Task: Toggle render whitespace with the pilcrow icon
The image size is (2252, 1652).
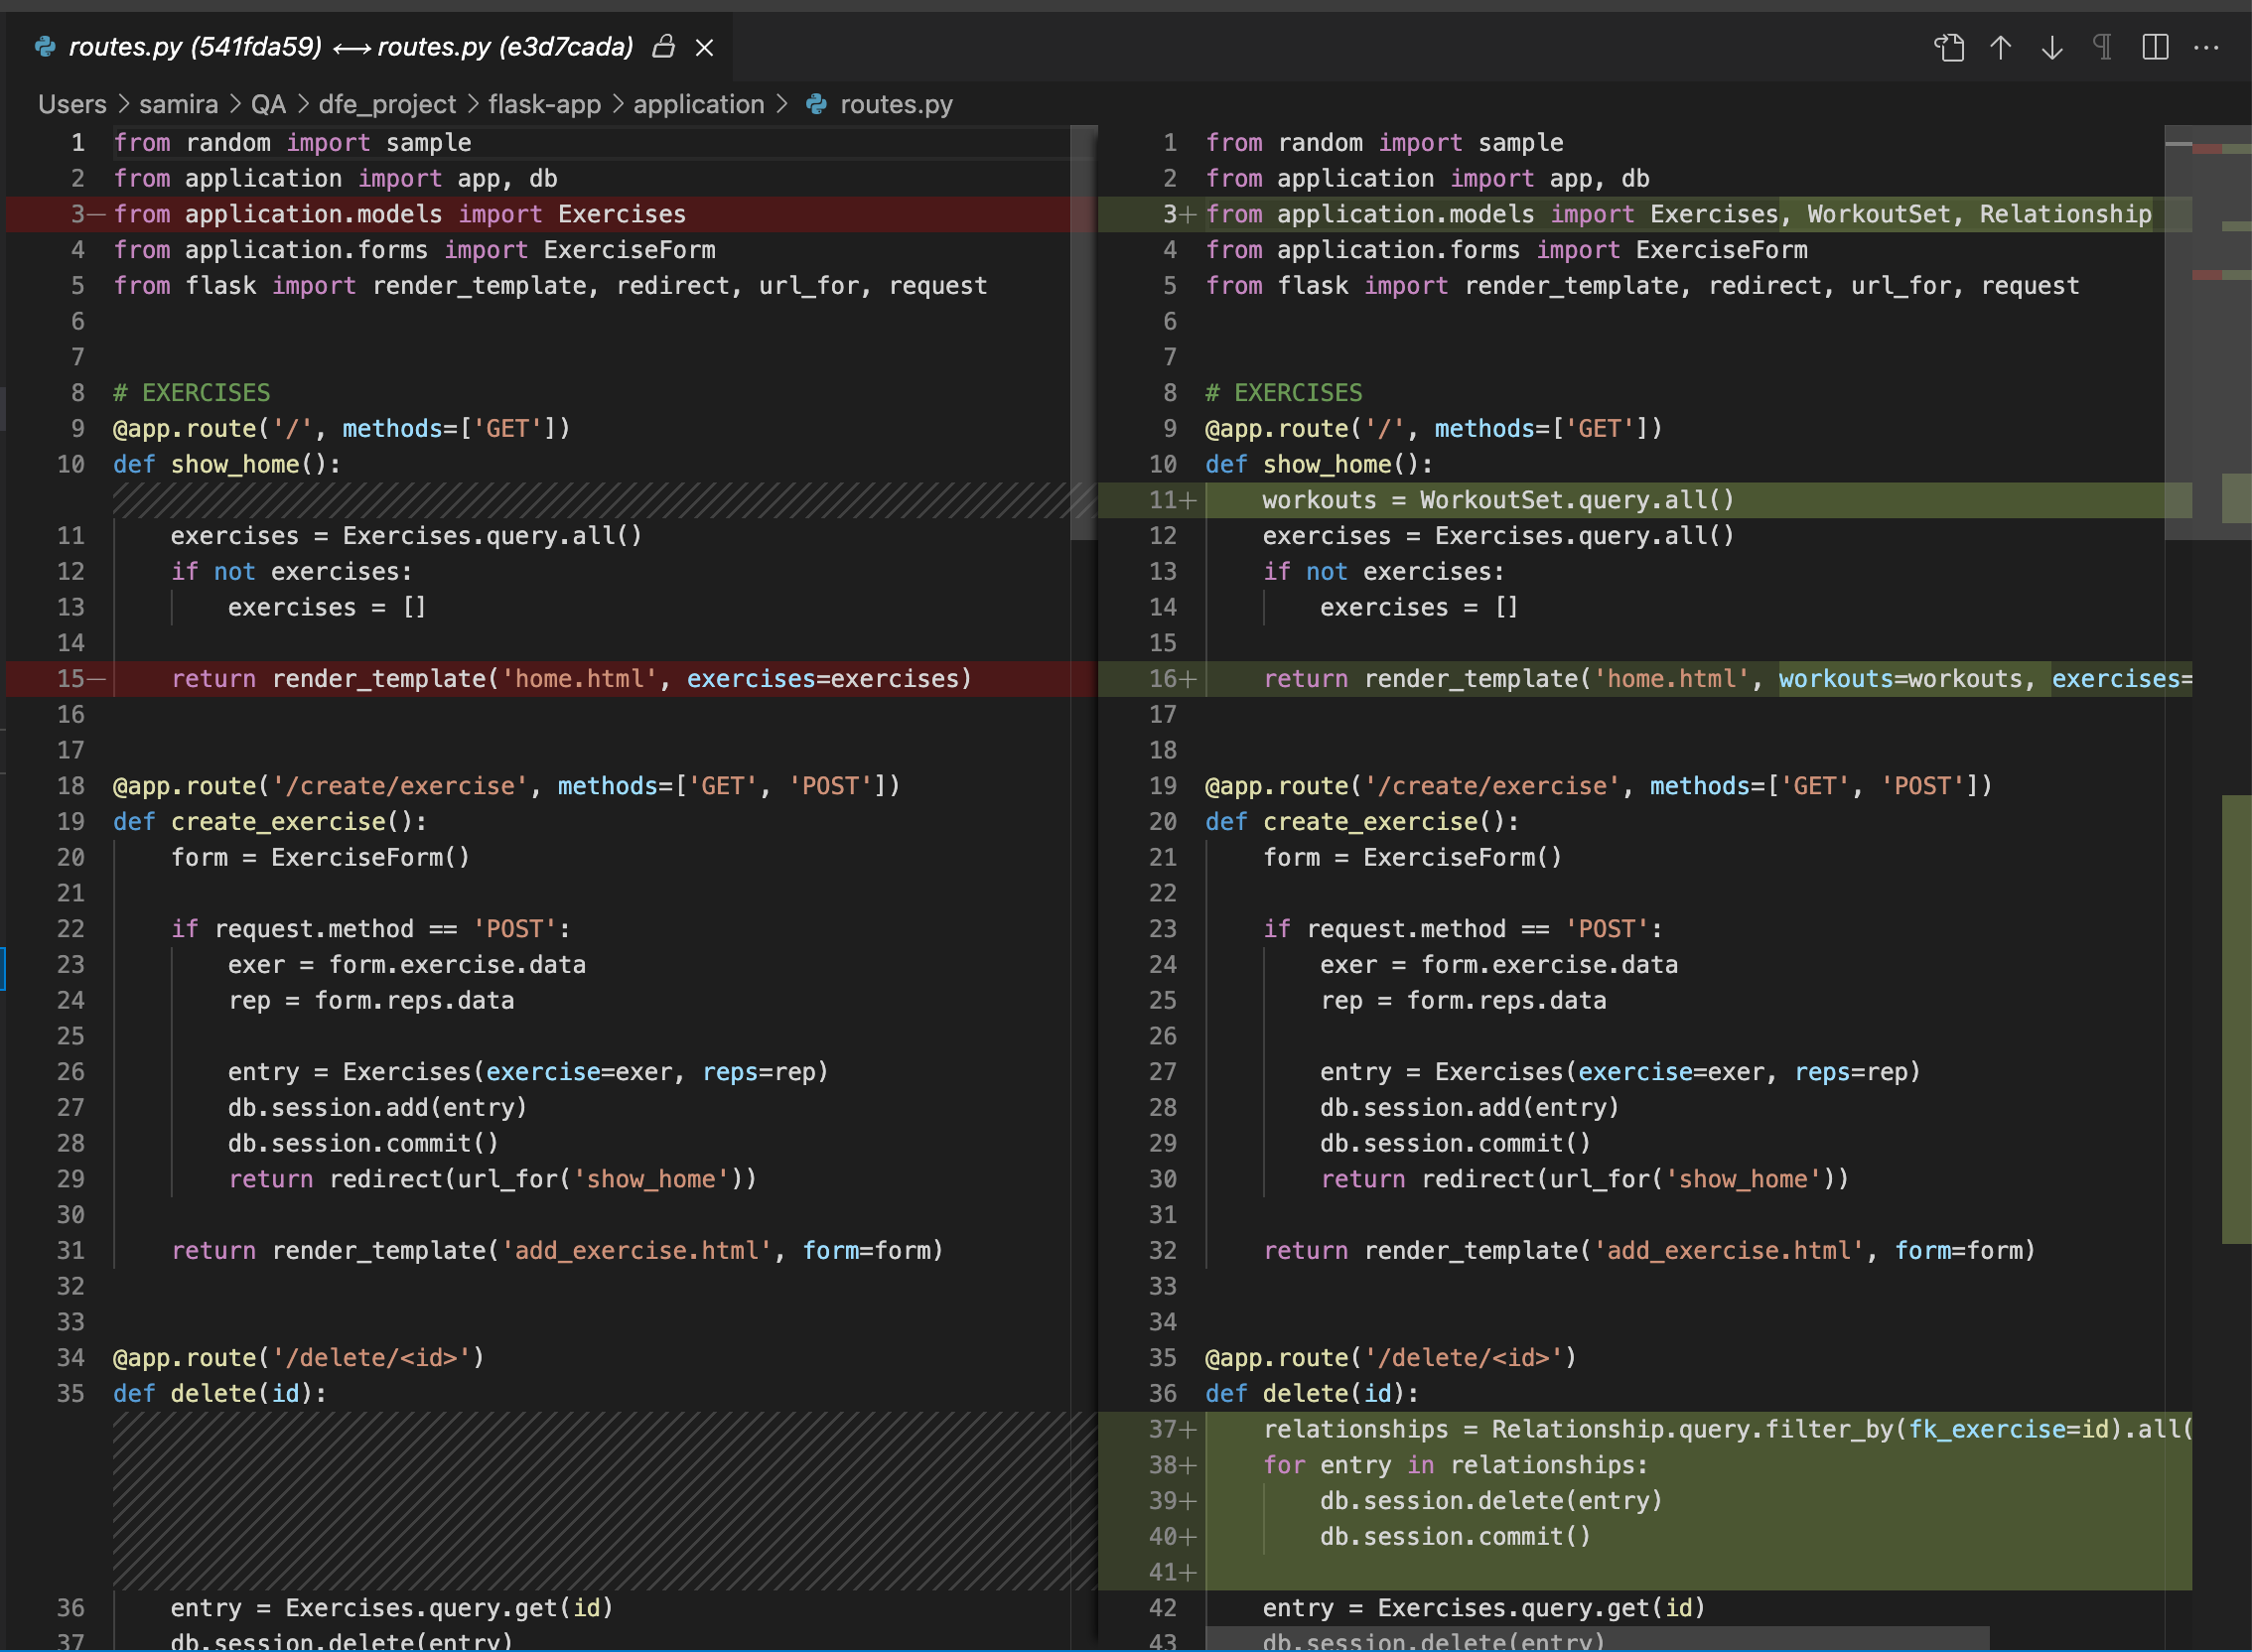Action: [x=2102, y=47]
